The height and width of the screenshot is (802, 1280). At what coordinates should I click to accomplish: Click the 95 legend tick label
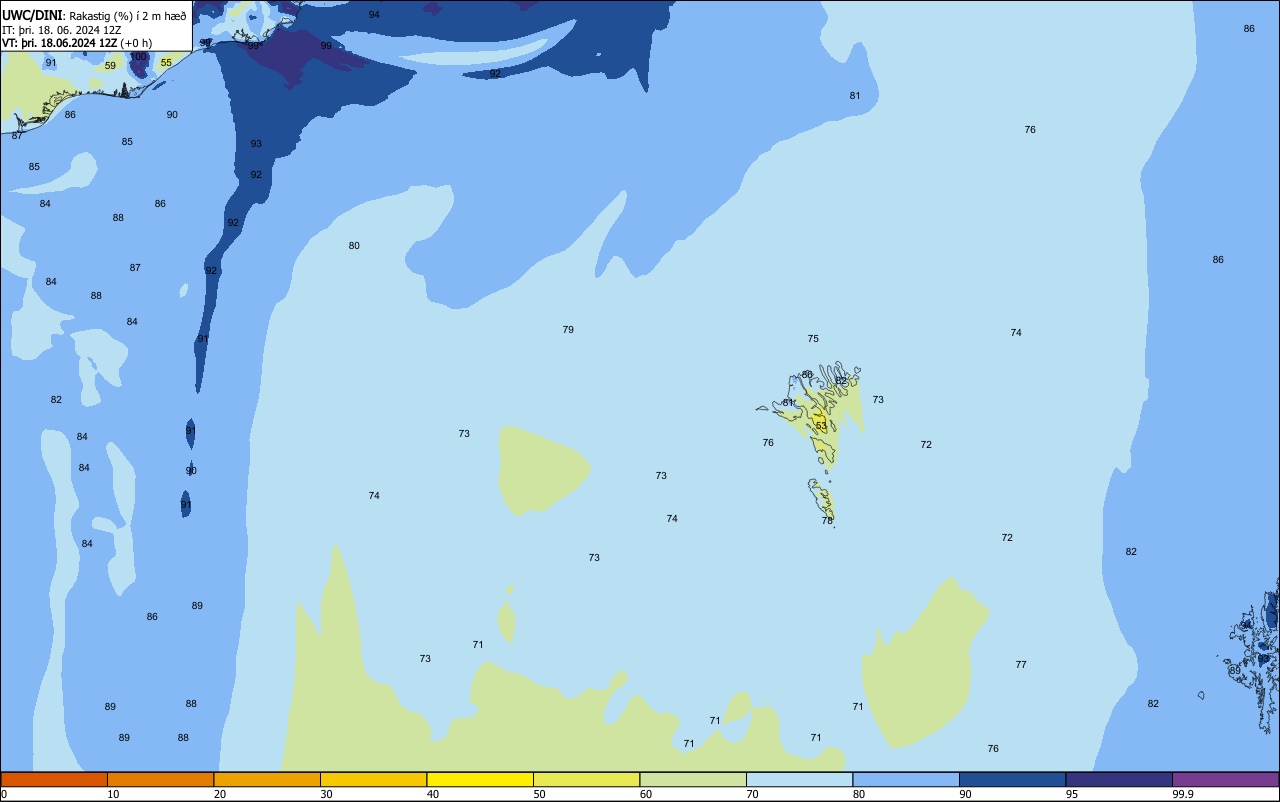click(1072, 794)
